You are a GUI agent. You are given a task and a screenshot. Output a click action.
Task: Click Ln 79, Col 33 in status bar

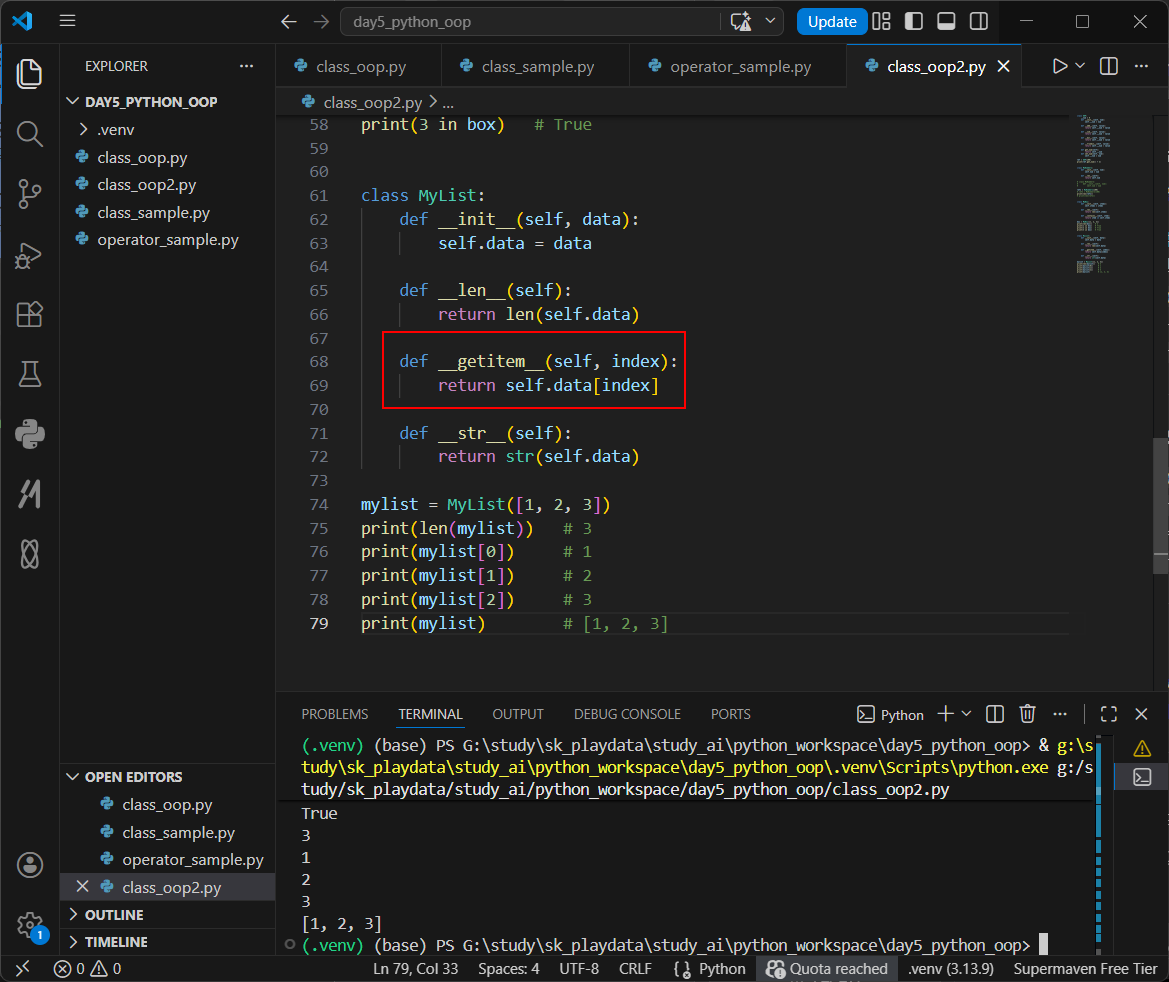tap(415, 969)
